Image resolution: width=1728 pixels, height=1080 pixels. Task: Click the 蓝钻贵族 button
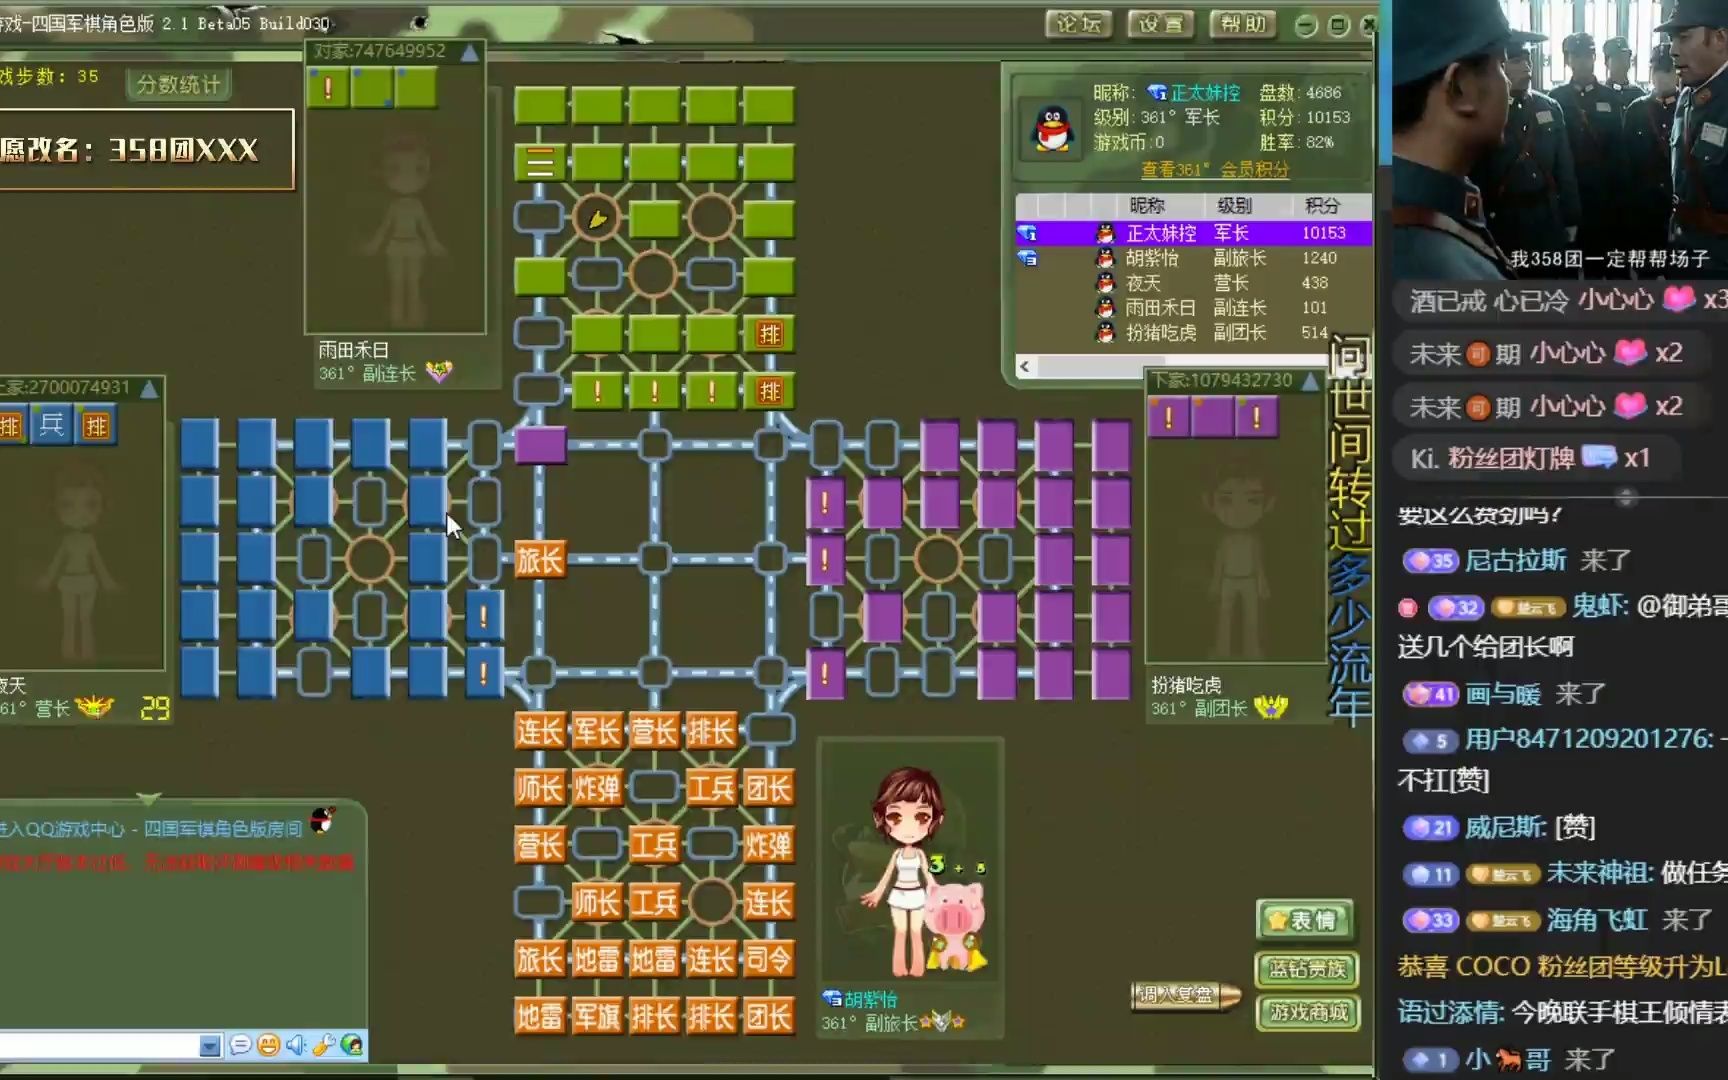coord(1307,969)
